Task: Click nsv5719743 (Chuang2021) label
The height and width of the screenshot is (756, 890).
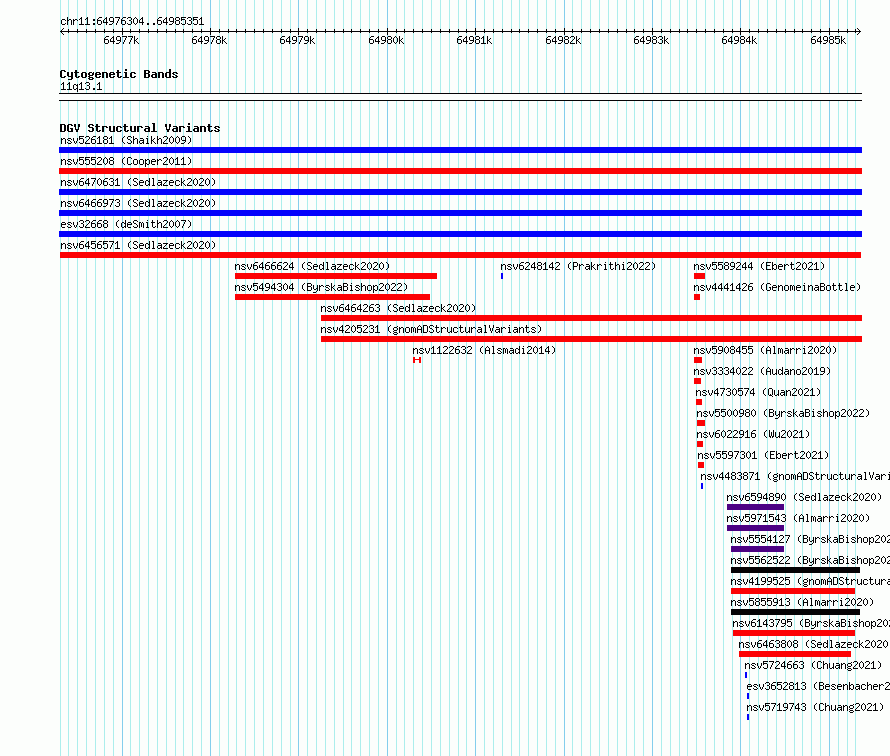Action: point(815,707)
